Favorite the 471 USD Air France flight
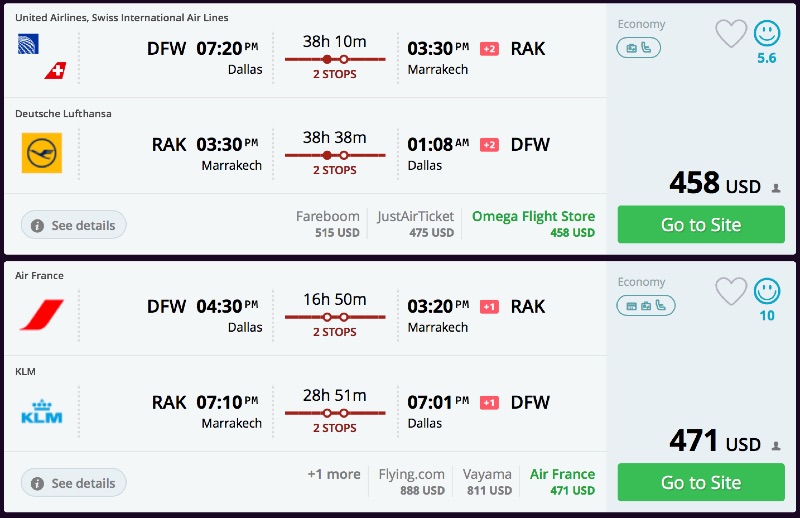 [731, 292]
